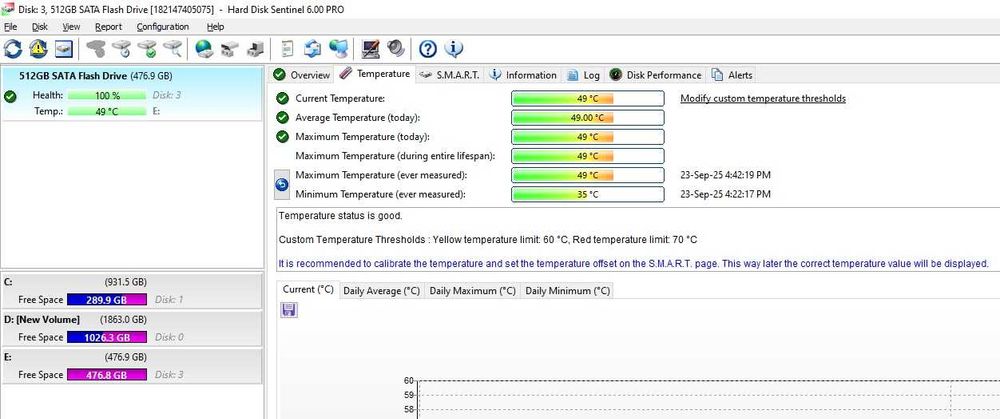The width and height of the screenshot is (1000, 419).
Task: Select the Temperature tab
Action: (x=374, y=74)
